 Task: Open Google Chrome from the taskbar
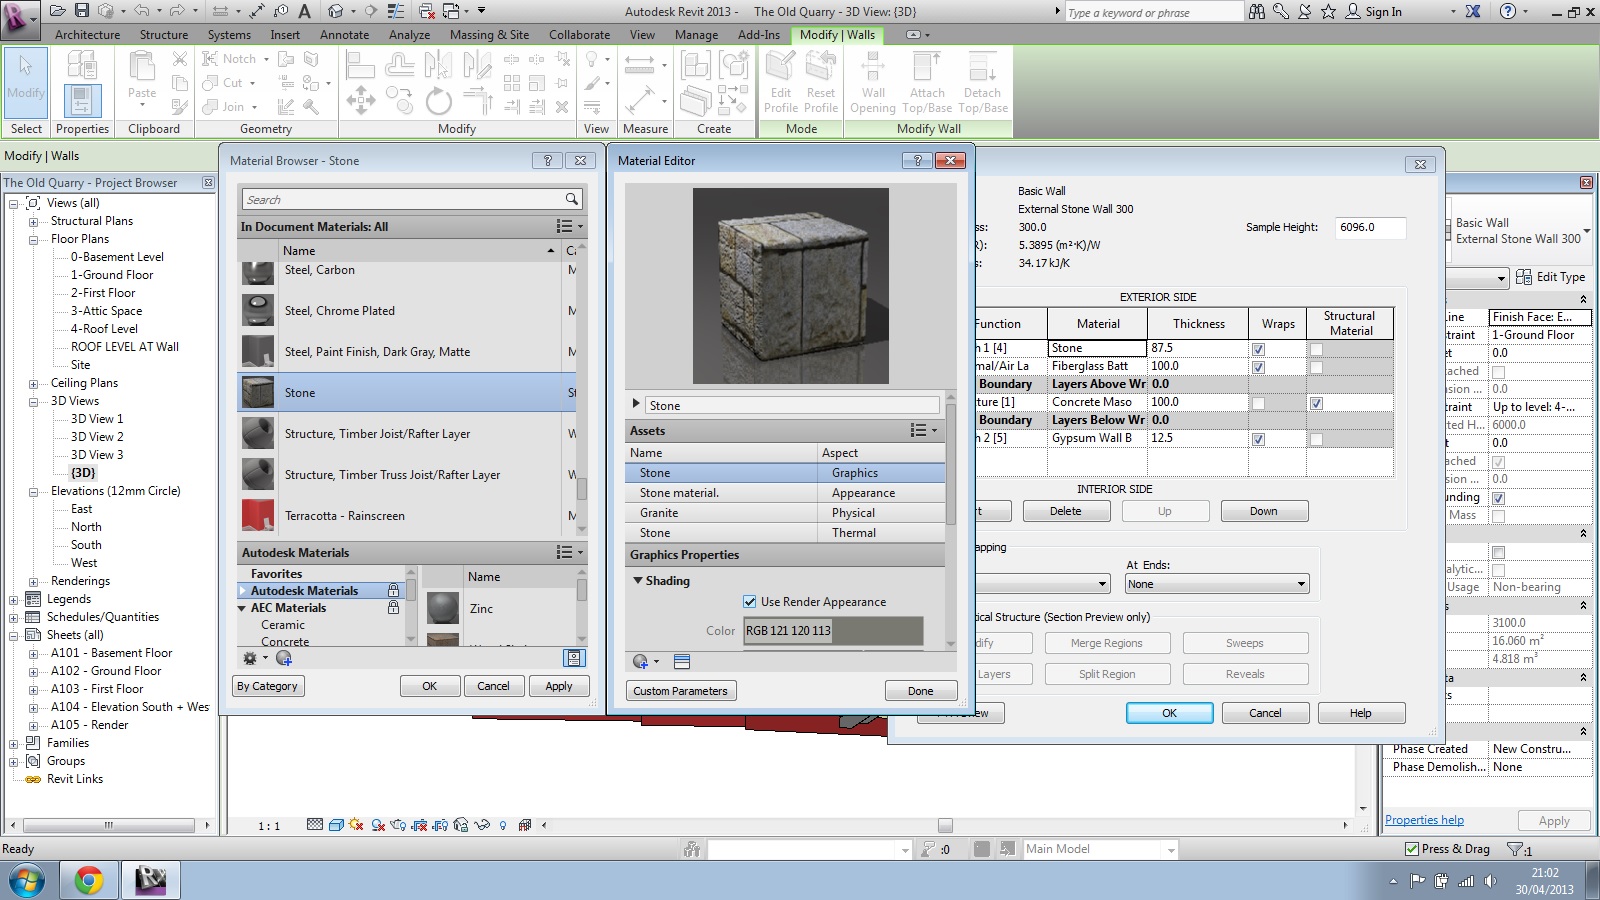(88, 880)
